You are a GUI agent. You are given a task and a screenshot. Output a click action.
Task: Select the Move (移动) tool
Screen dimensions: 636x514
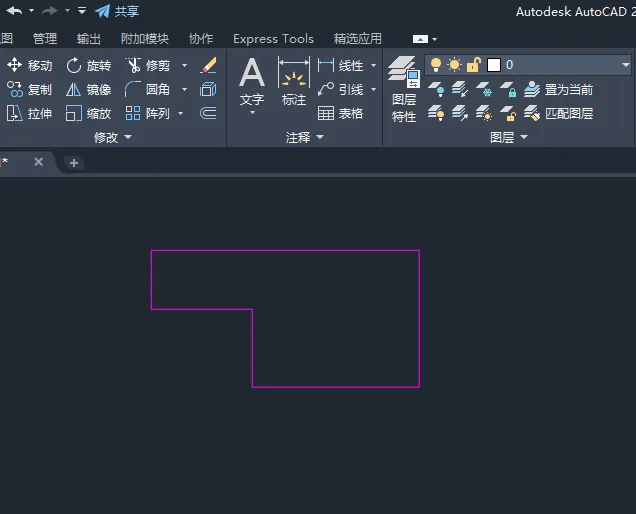tap(30, 65)
